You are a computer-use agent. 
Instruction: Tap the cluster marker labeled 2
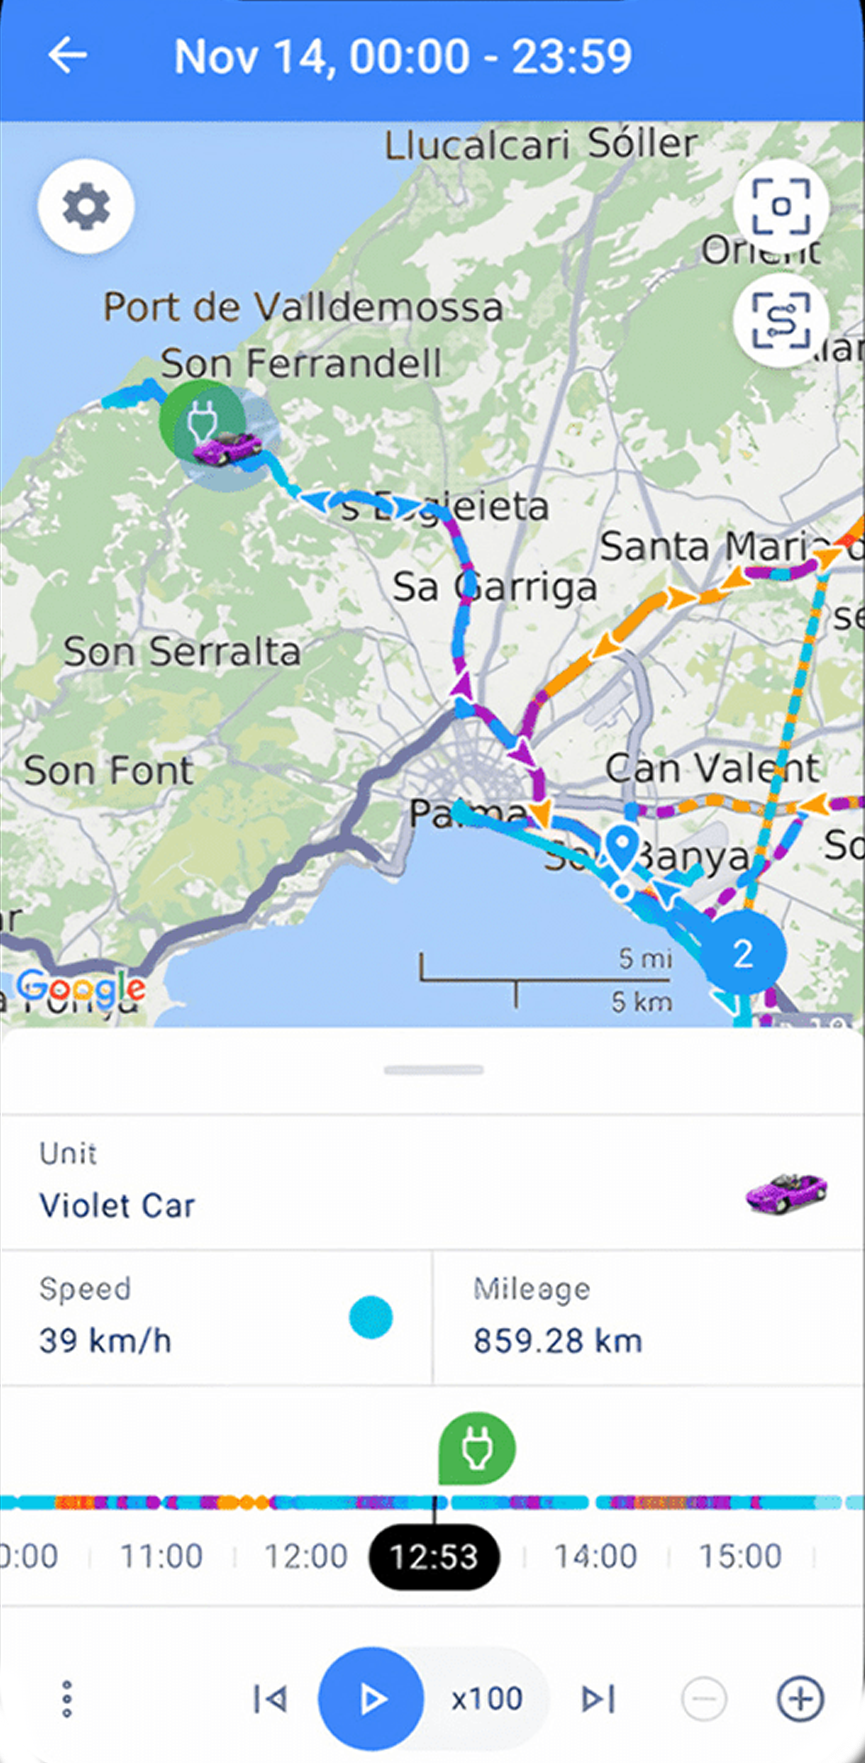(741, 952)
